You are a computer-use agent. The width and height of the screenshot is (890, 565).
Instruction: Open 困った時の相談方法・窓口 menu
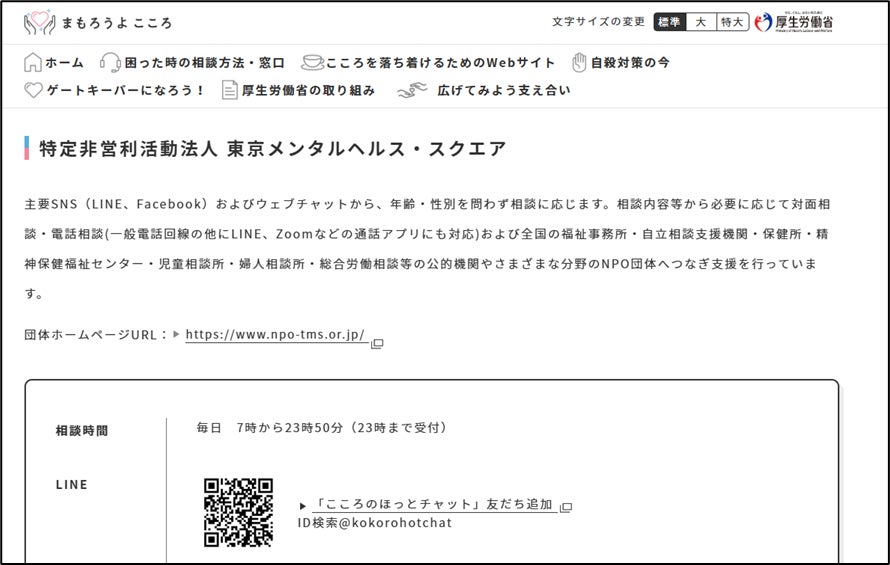pyautogui.click(x=204, y=62)
